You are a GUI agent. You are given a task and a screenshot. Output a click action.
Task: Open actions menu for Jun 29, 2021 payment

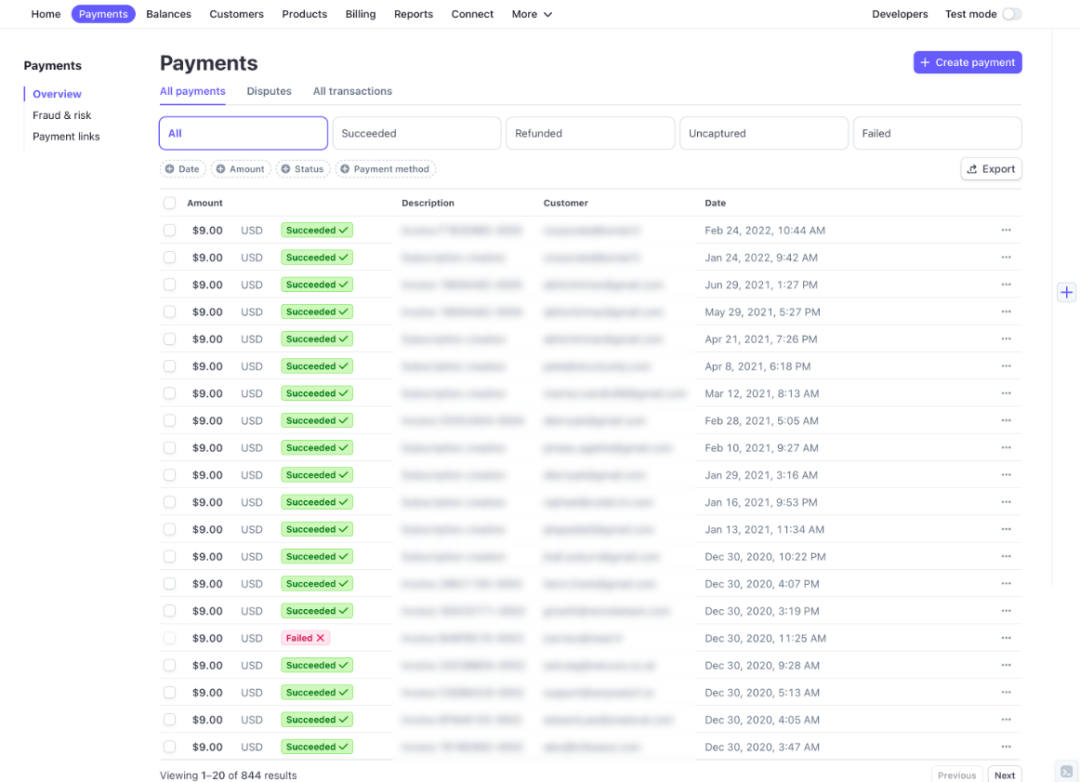tap(1006, 285)
